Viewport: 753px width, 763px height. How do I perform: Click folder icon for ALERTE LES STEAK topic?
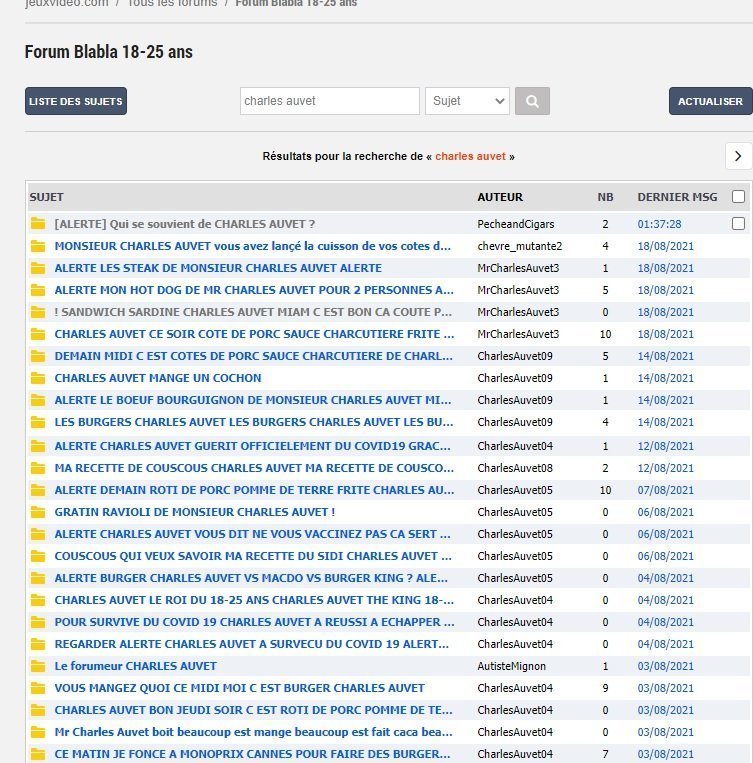pyautogui.click(x=38, y=268)
